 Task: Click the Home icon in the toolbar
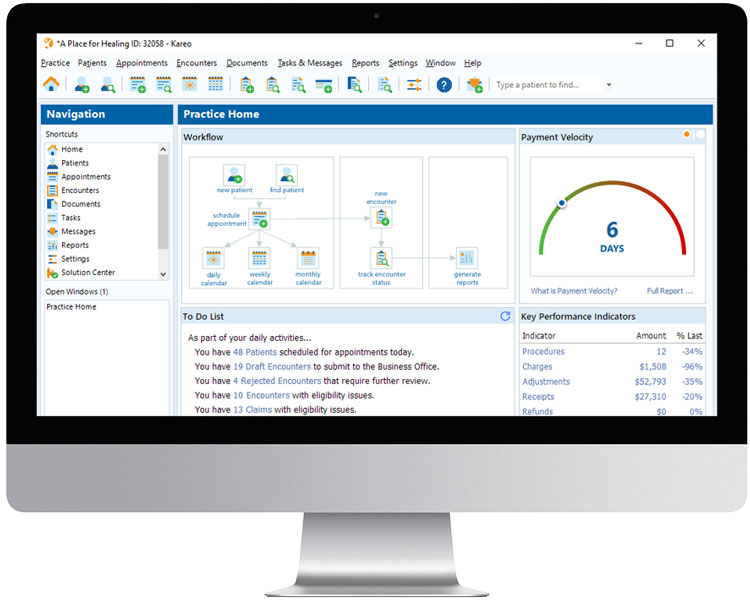[x=50, y=85]
